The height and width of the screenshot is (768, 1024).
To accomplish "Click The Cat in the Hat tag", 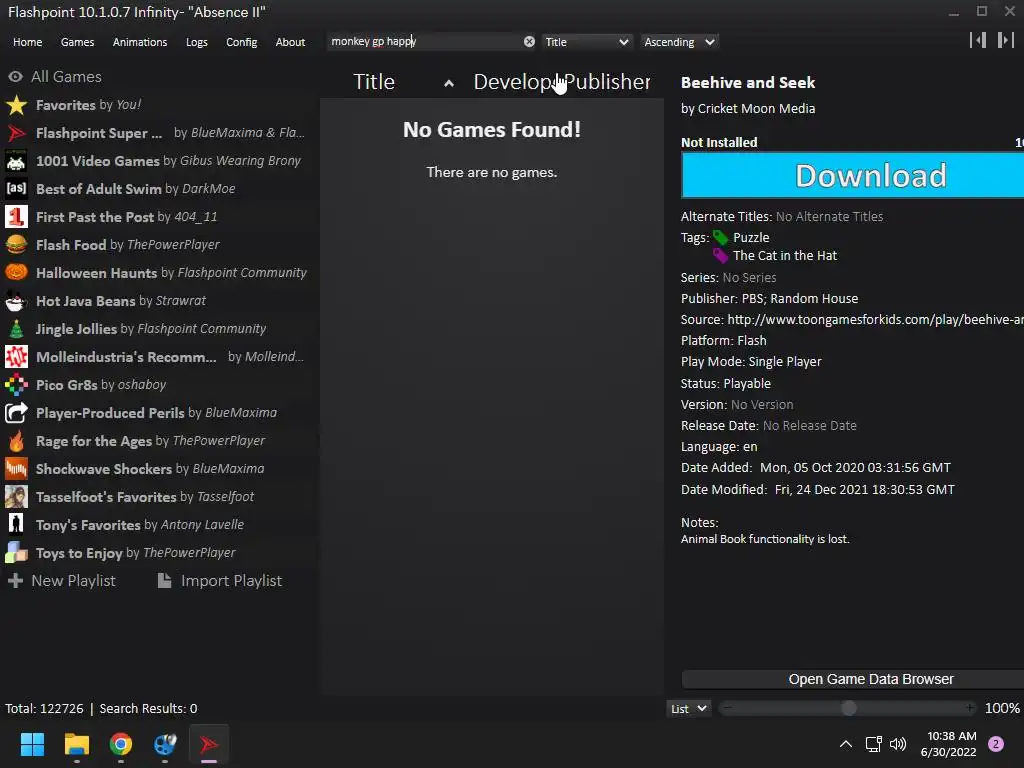I will 784,255.
